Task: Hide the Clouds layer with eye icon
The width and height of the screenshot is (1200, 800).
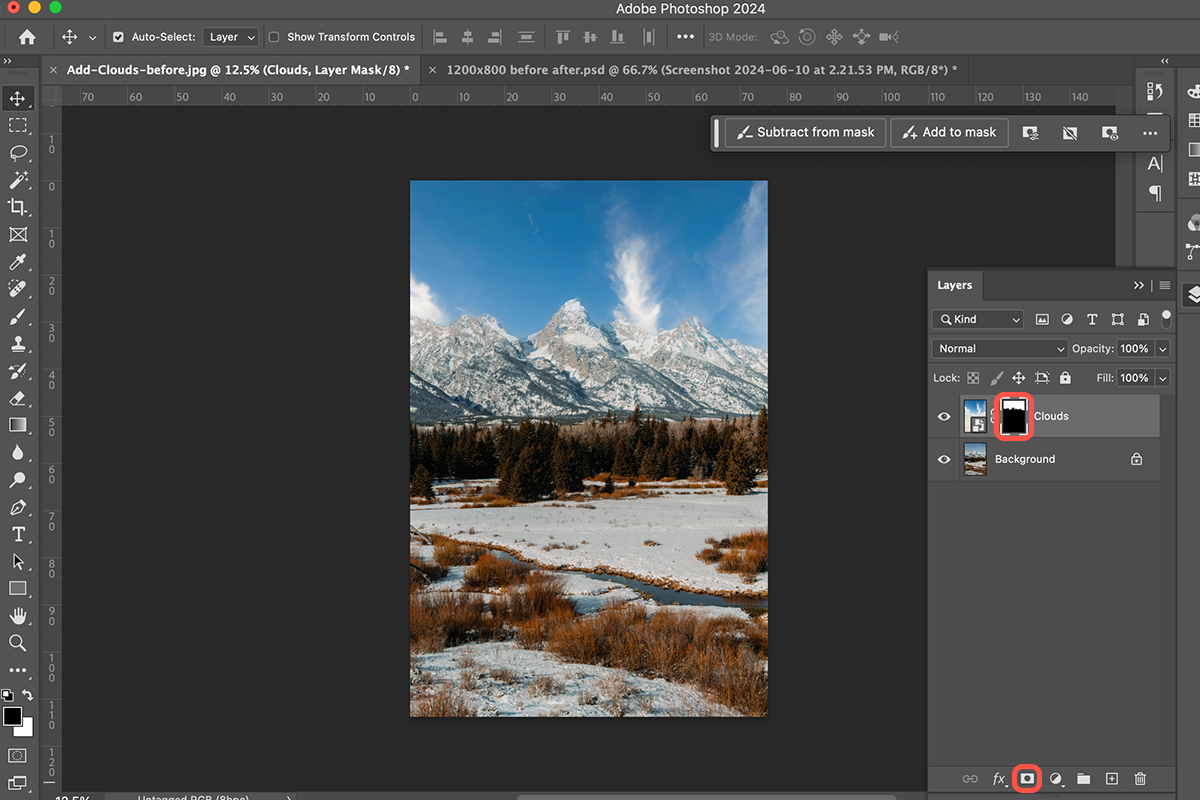Action: (x=943, y=416)
